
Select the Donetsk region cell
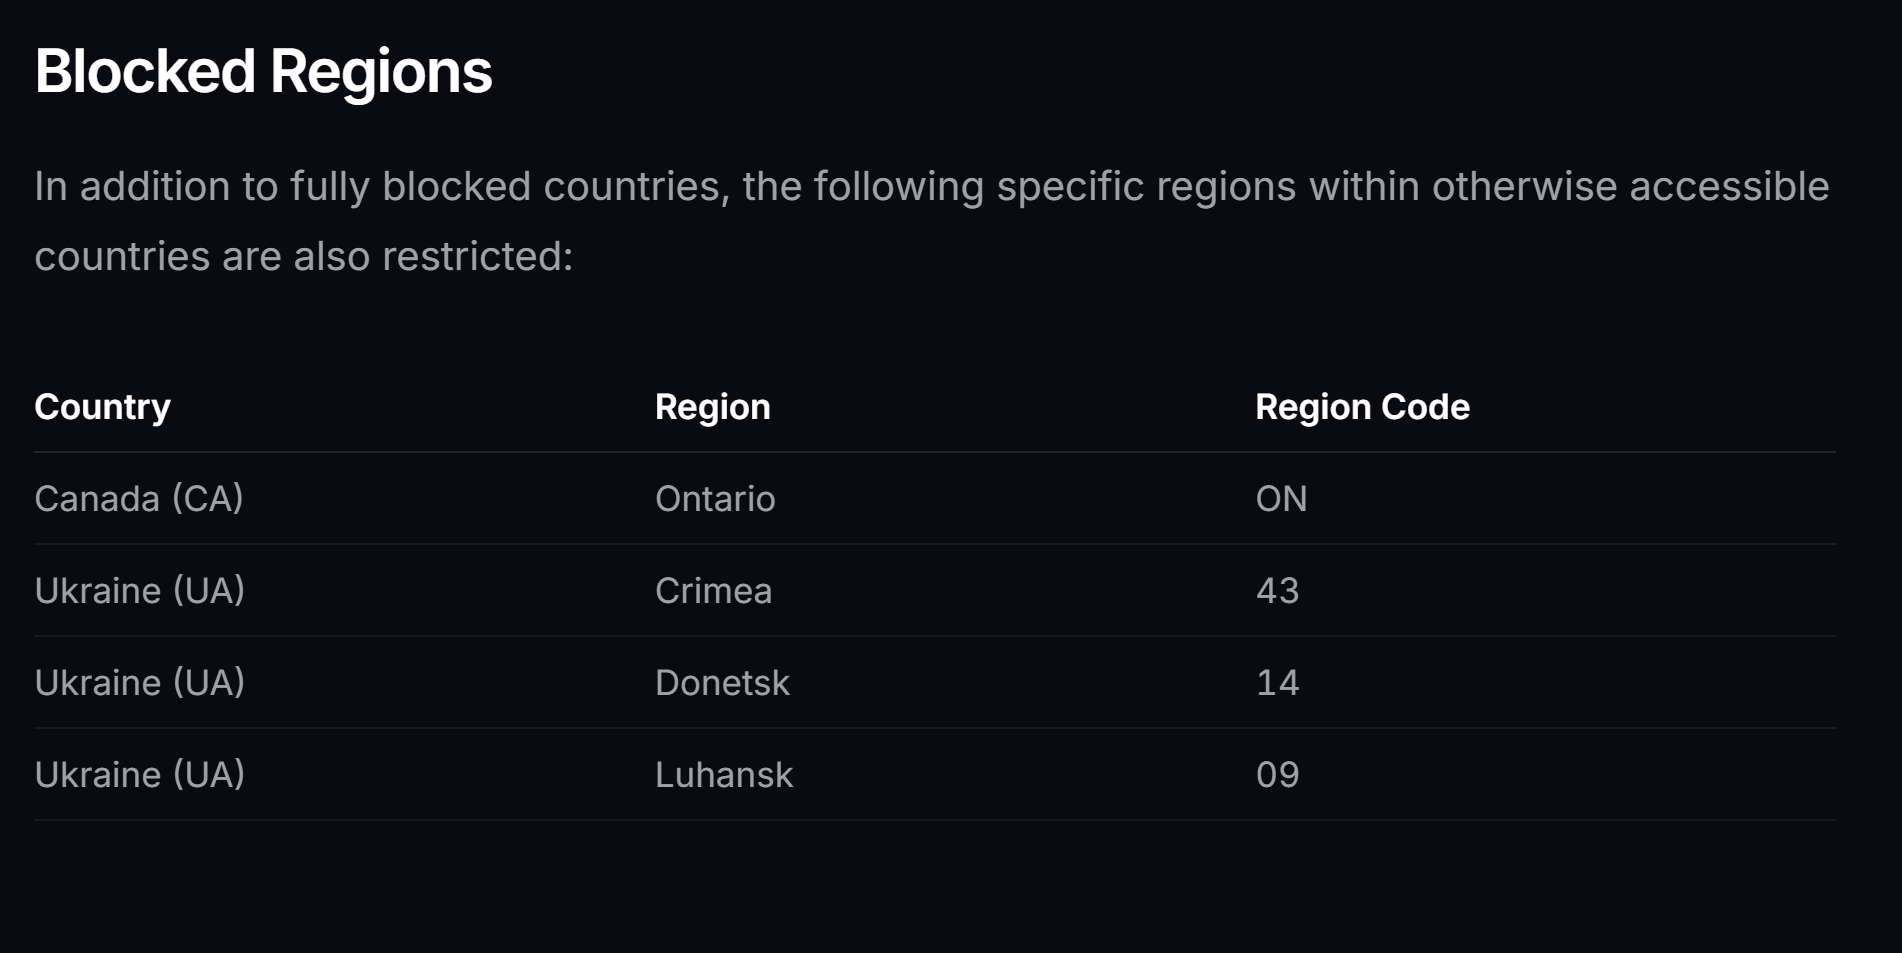pyautogui.click(x=722, y=682)
